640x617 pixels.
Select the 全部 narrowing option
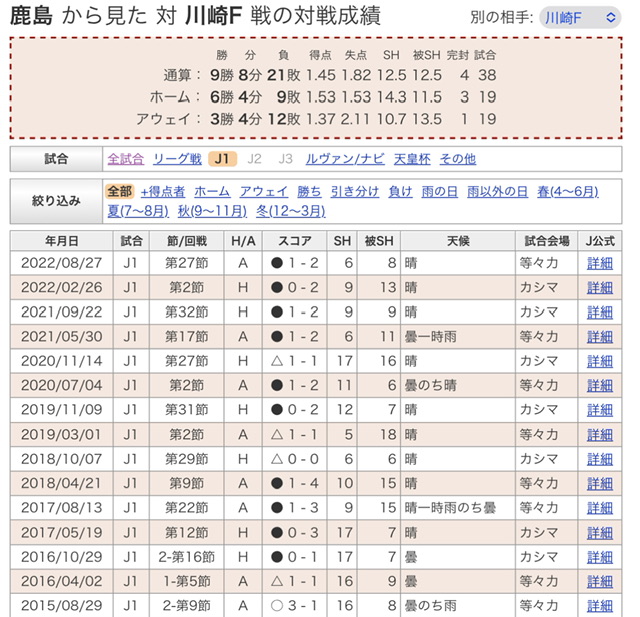(x=120, y=191)
